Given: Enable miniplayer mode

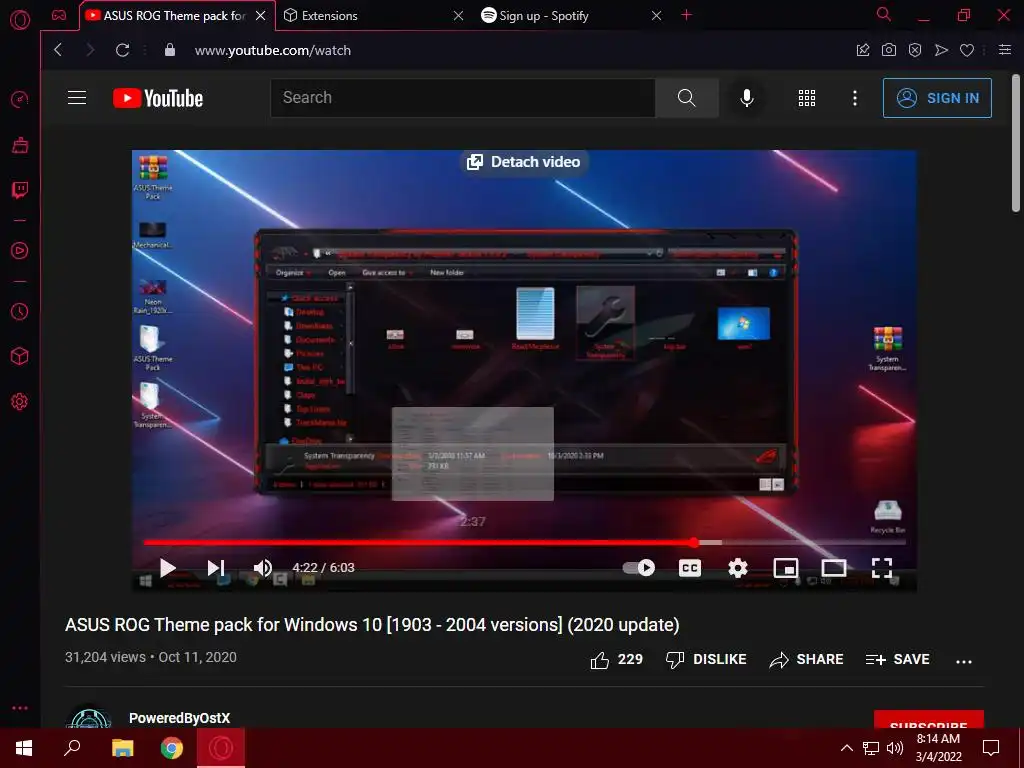Looking at the screenshot, I should [786, 568].
